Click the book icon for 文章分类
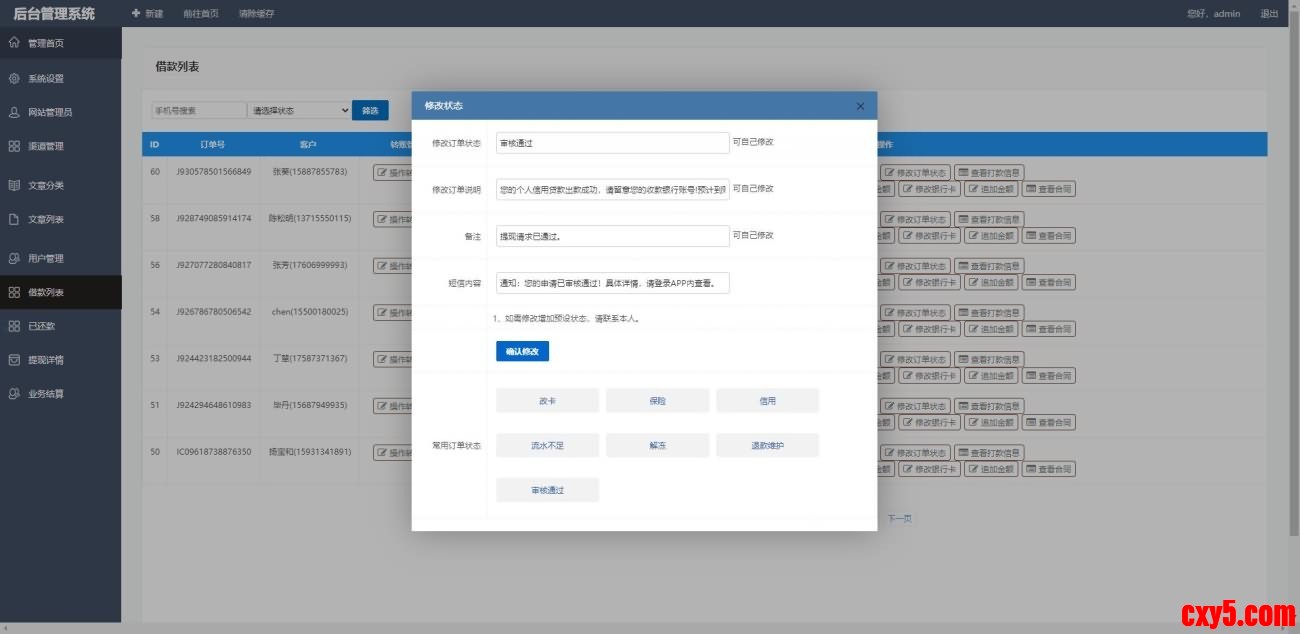 point(14,185)
